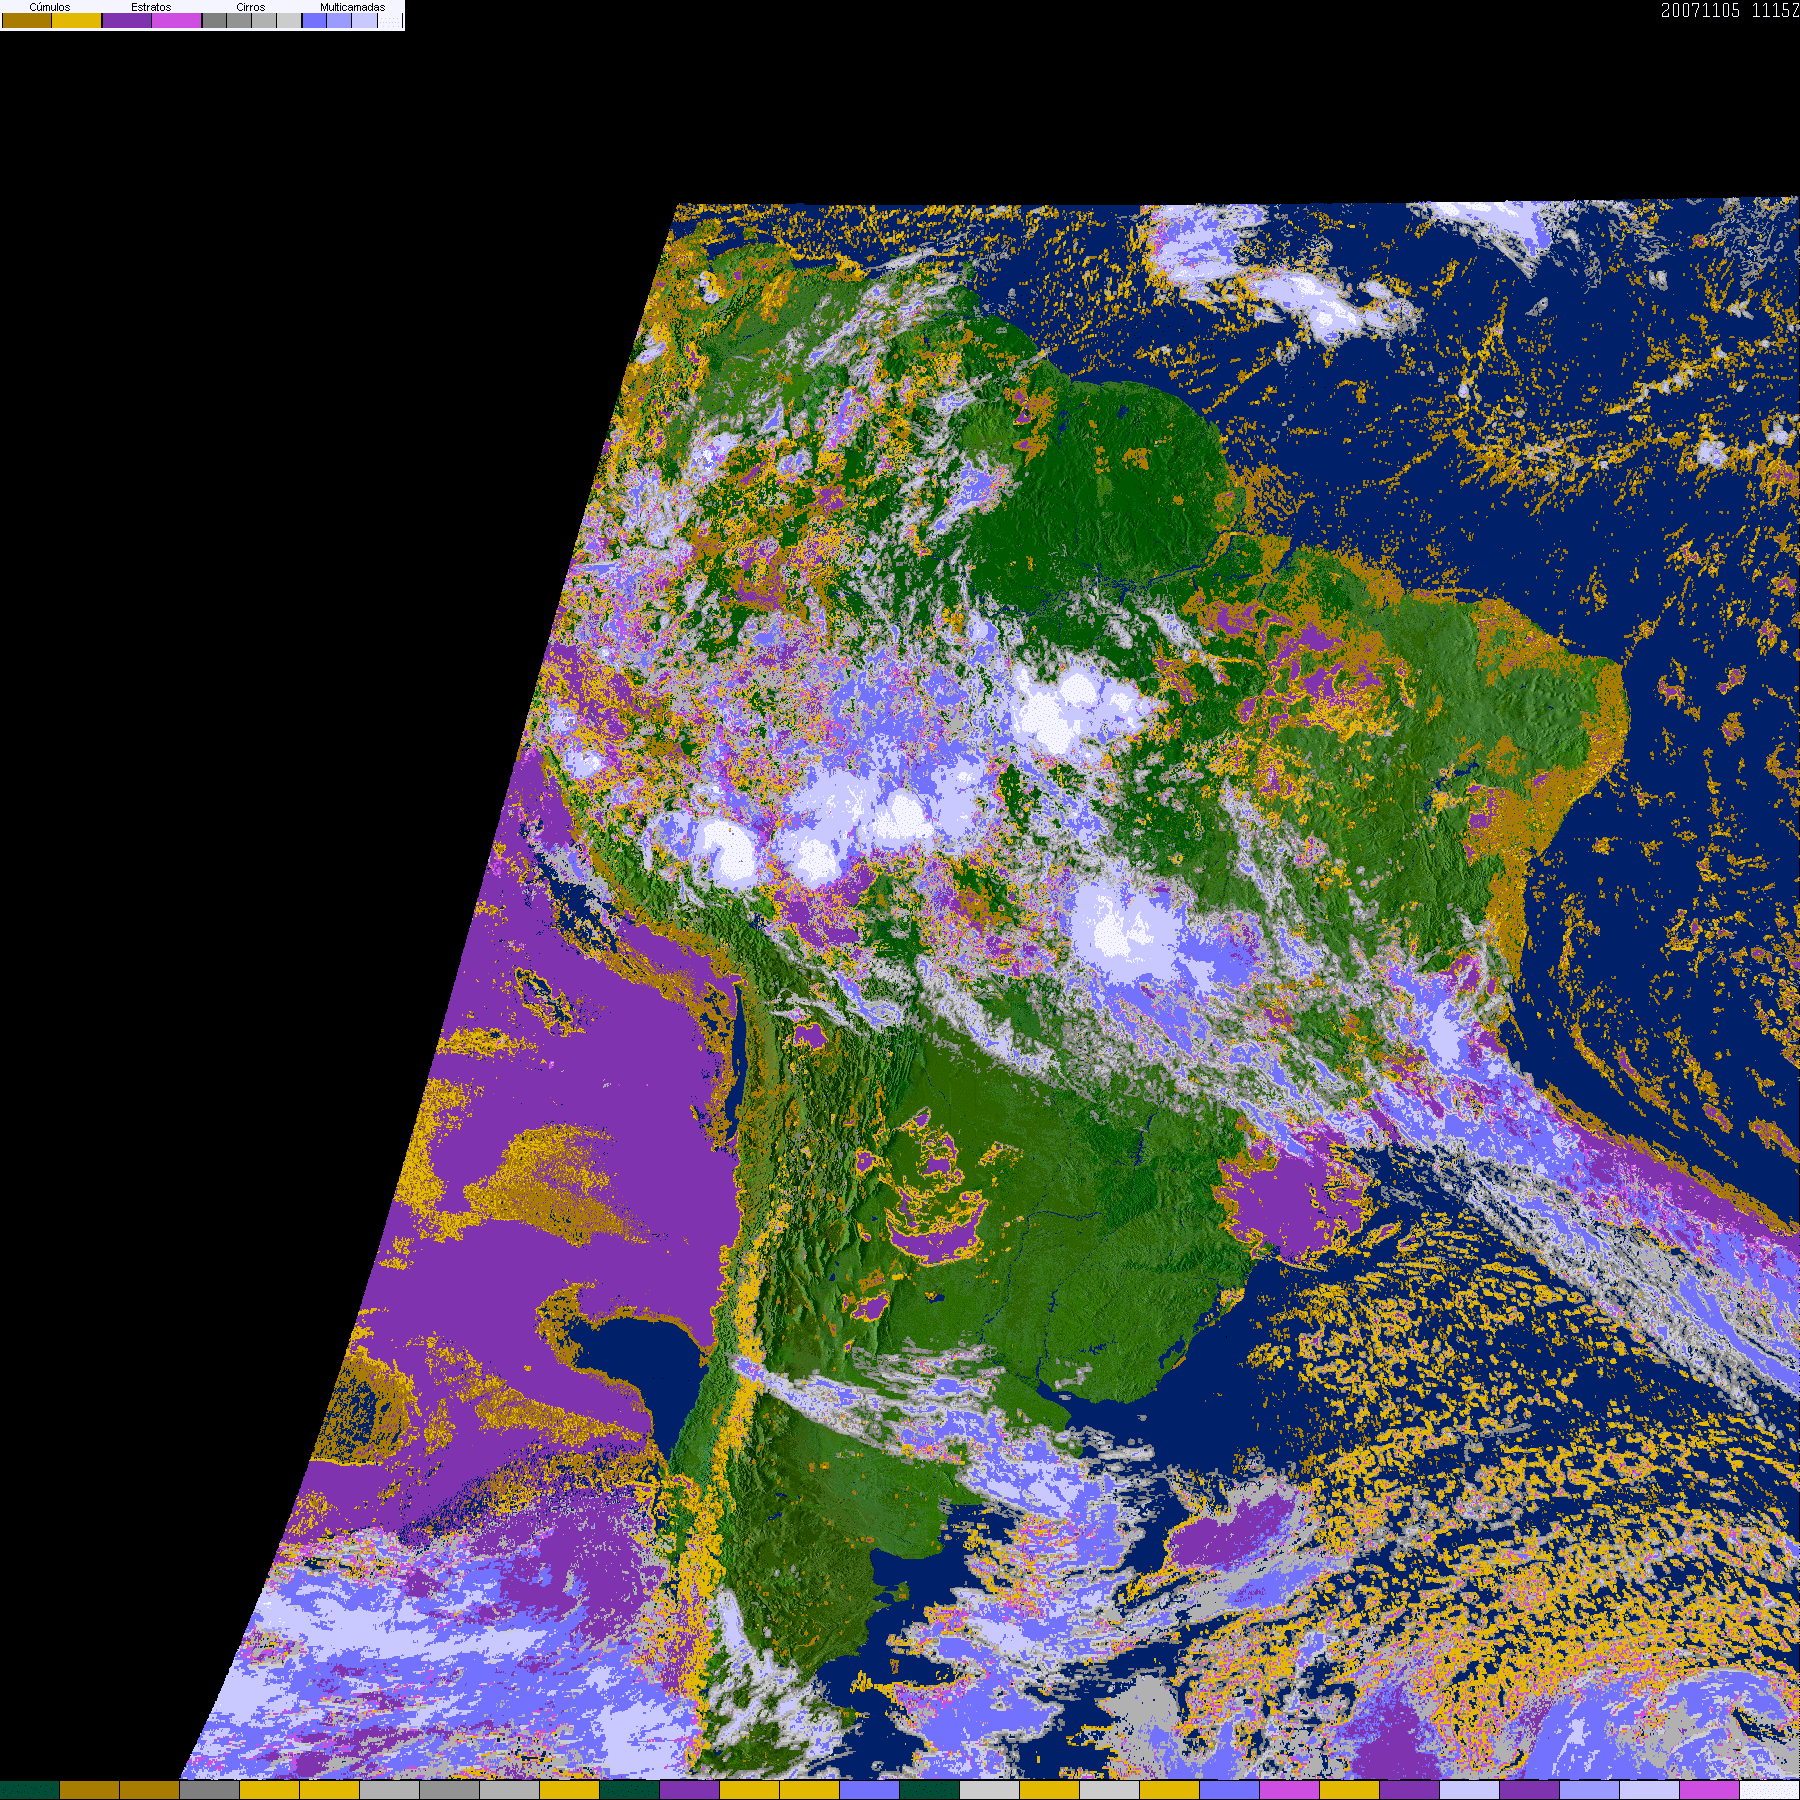
Task: Select the Multicamadas legend label
Action: point(352,7)
